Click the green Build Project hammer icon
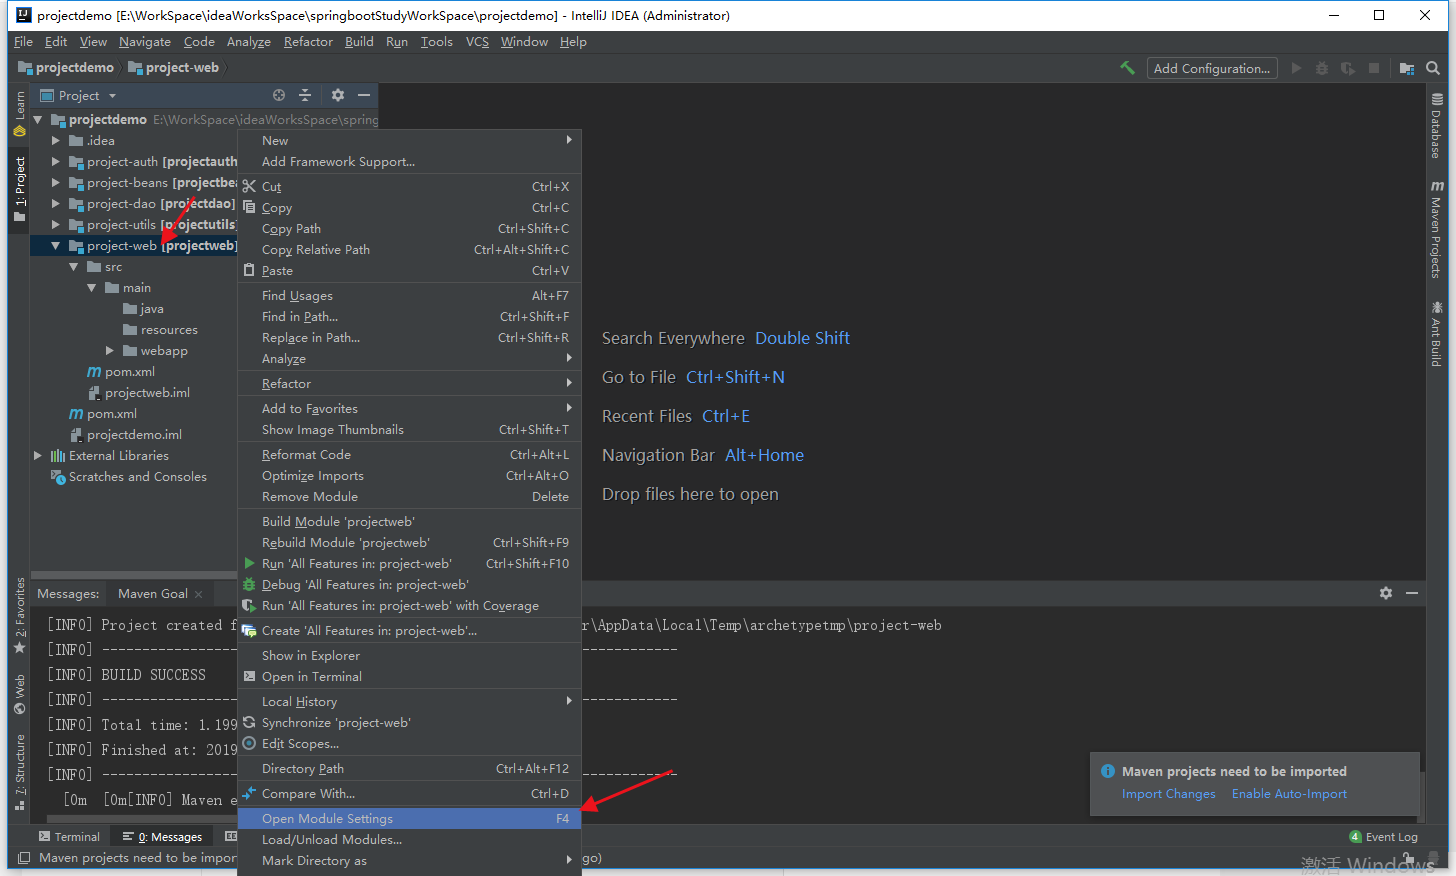1456x876 pixels. (1127, 68)
